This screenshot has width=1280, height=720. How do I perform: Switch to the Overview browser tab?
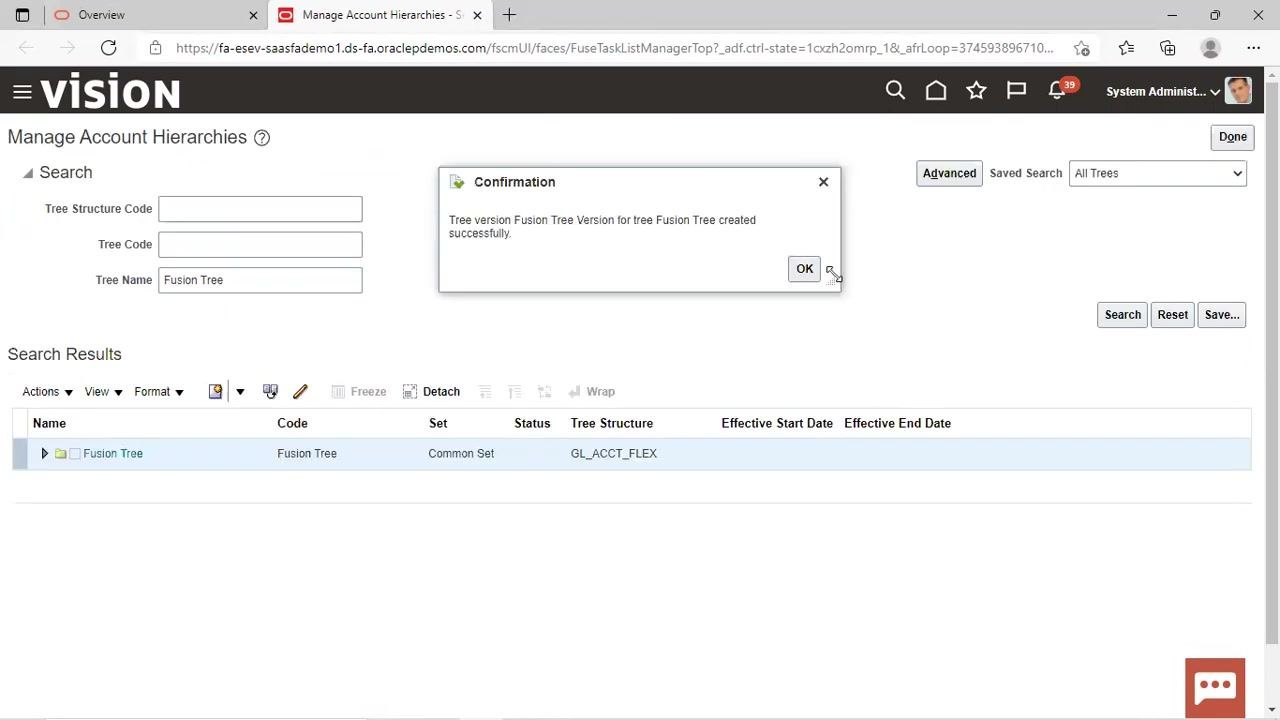click(x=155, y=15)
